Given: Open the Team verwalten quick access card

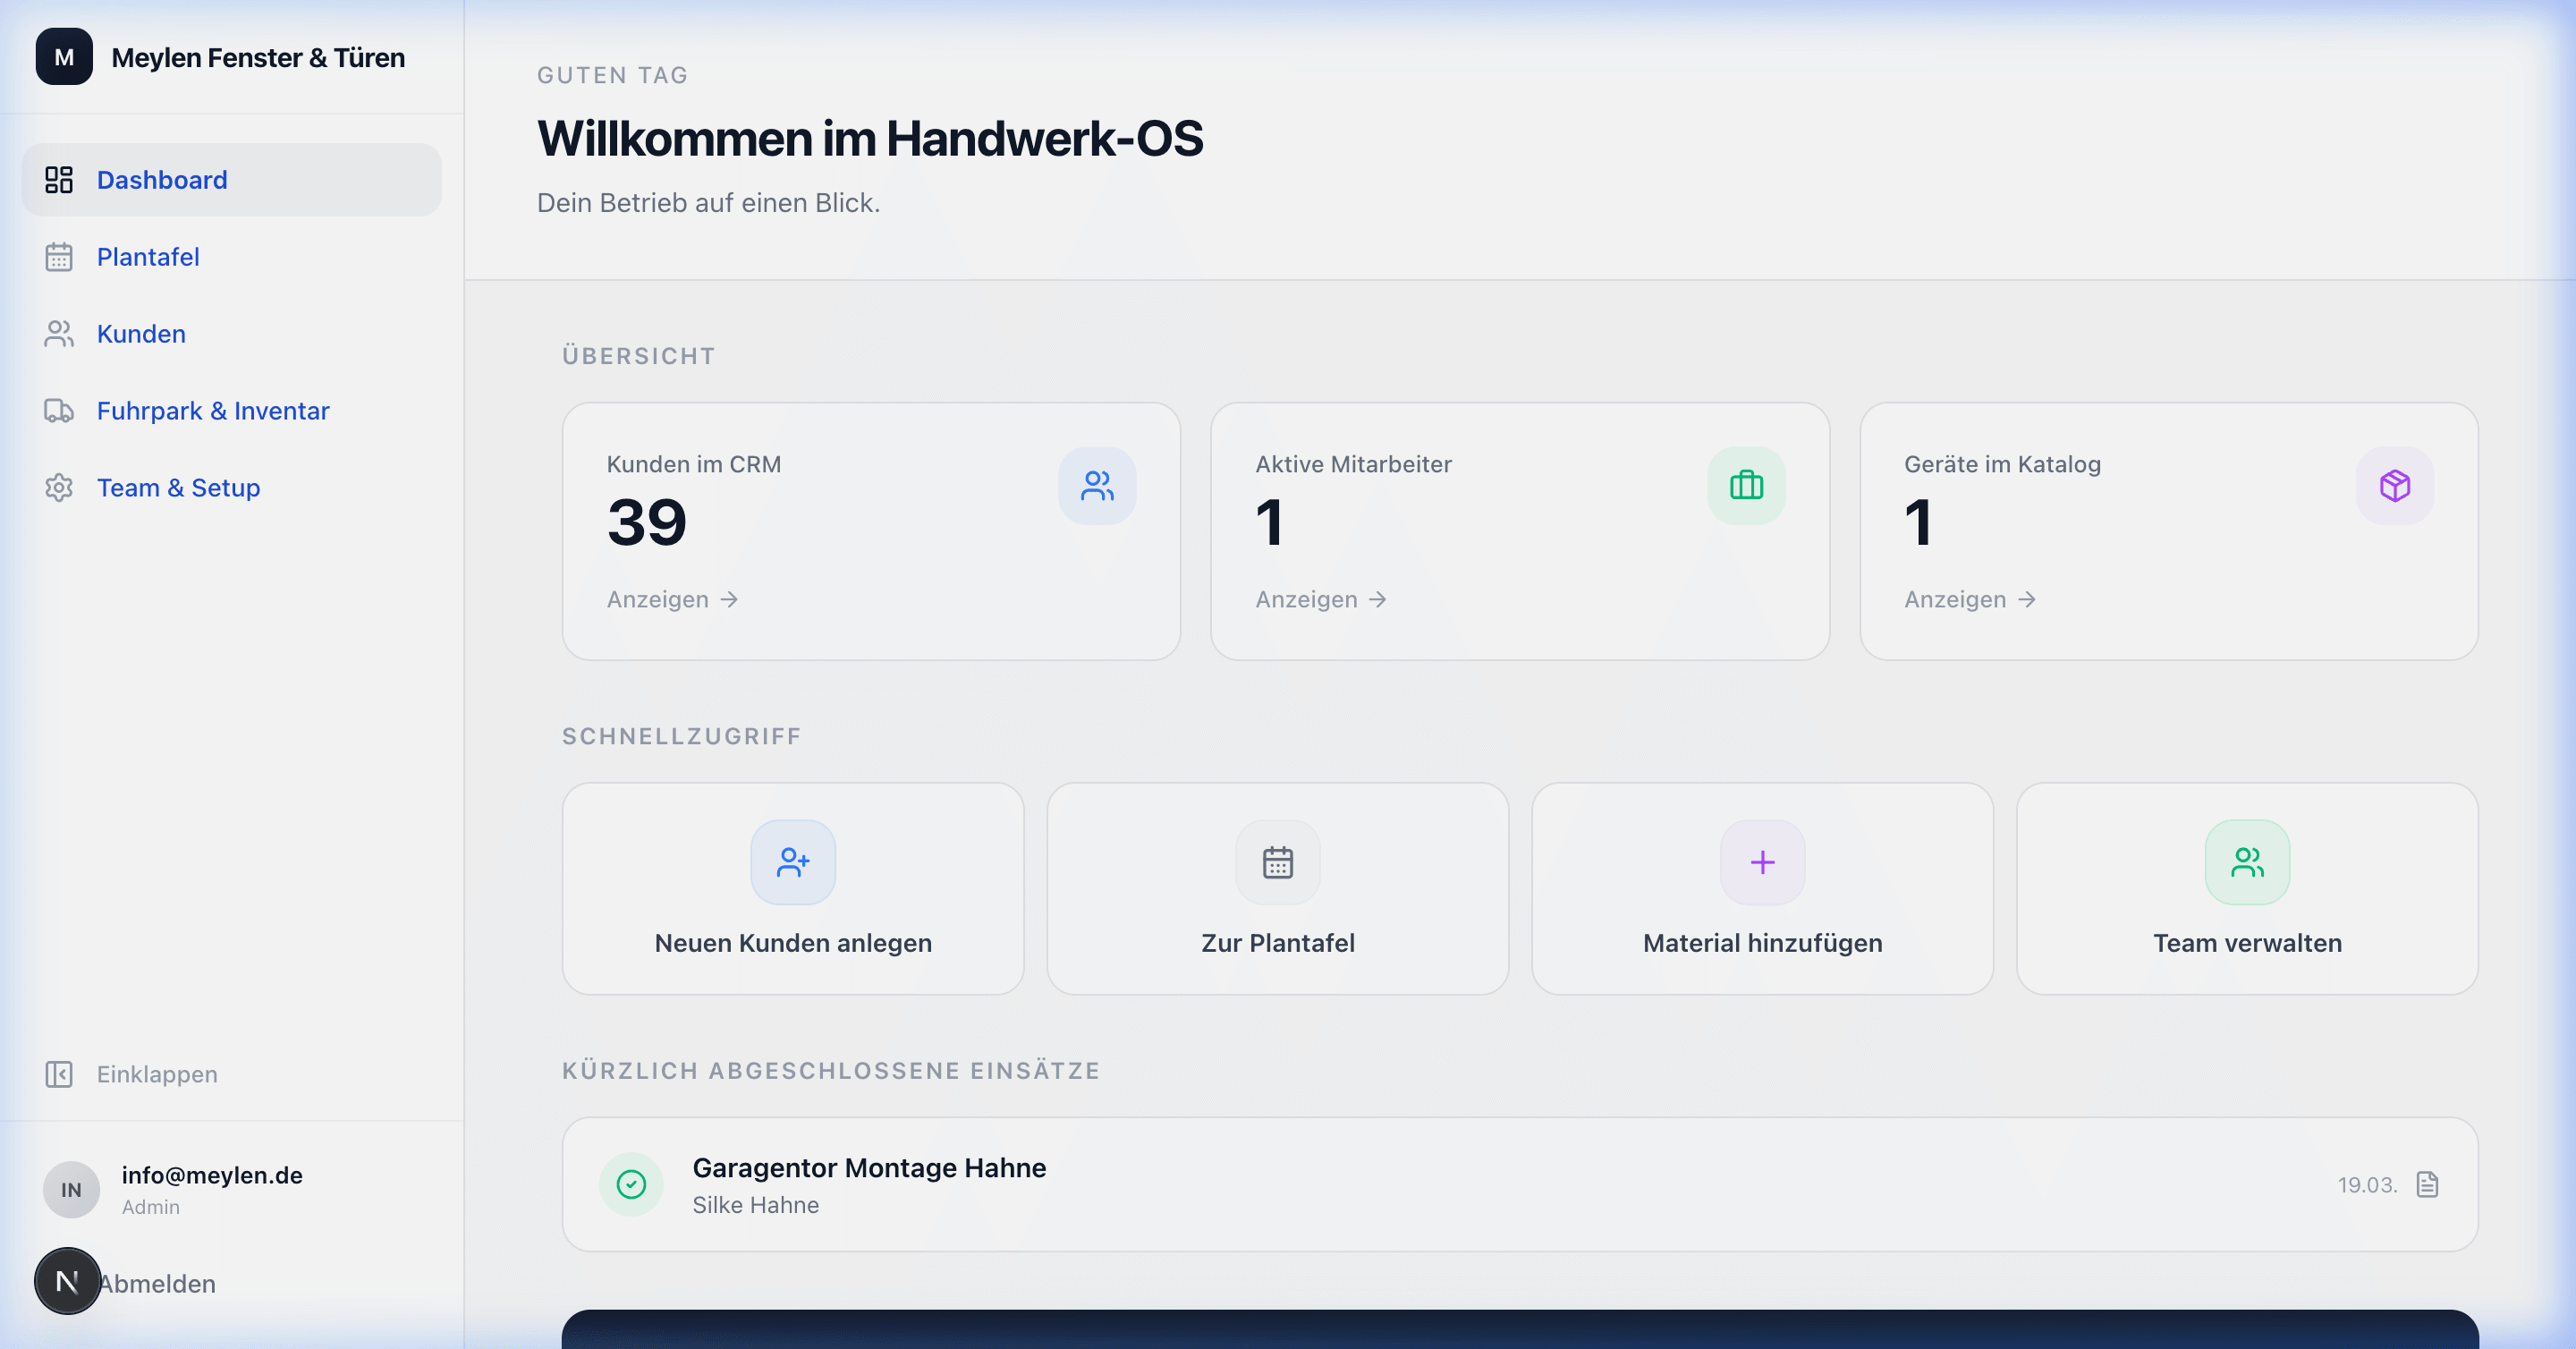Looking at the screenshot, I should (x=2247, y=888).
